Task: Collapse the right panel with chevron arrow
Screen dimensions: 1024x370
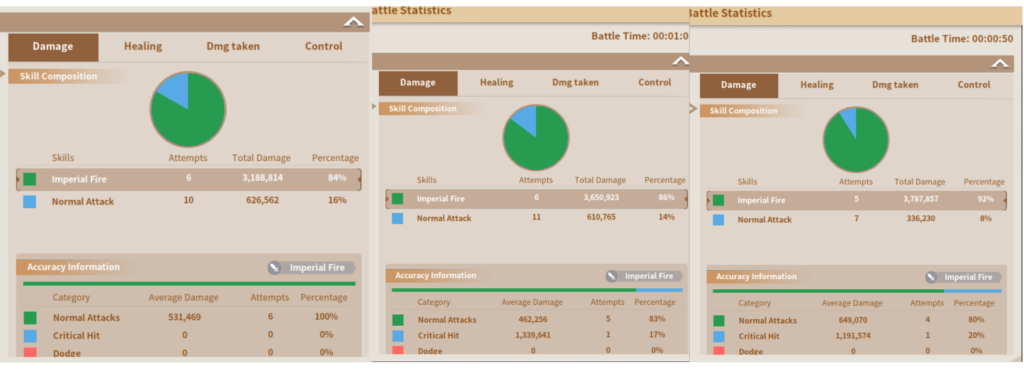Action: click(1000, 63)
